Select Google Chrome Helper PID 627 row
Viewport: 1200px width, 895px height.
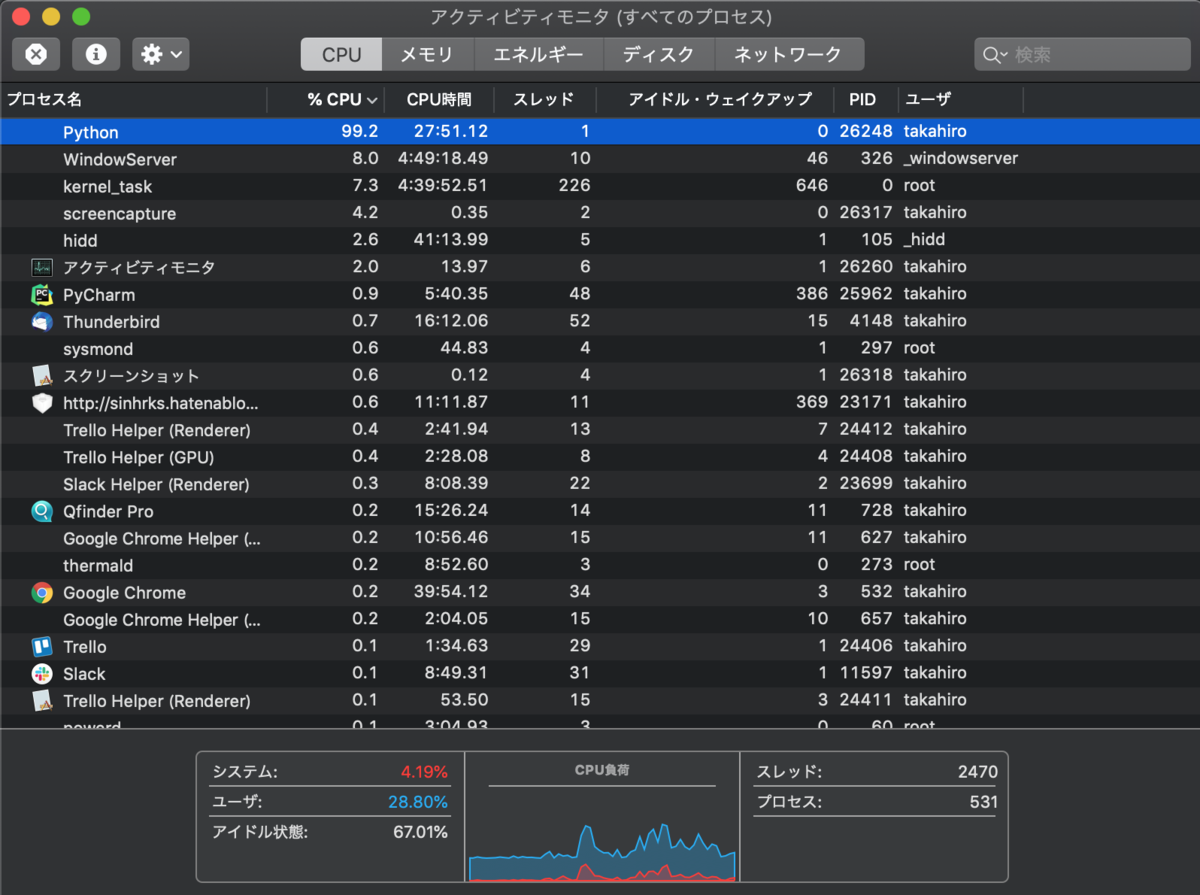coord(600,538)
